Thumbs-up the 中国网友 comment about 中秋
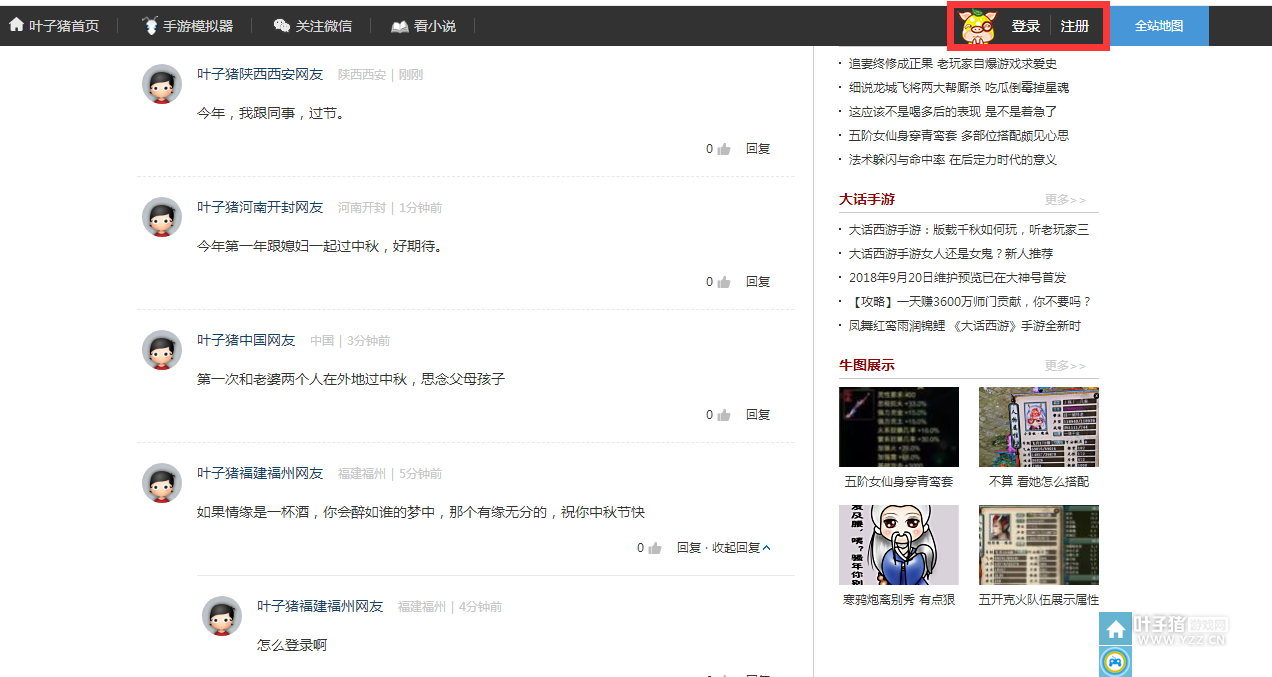 click(724, 415)
